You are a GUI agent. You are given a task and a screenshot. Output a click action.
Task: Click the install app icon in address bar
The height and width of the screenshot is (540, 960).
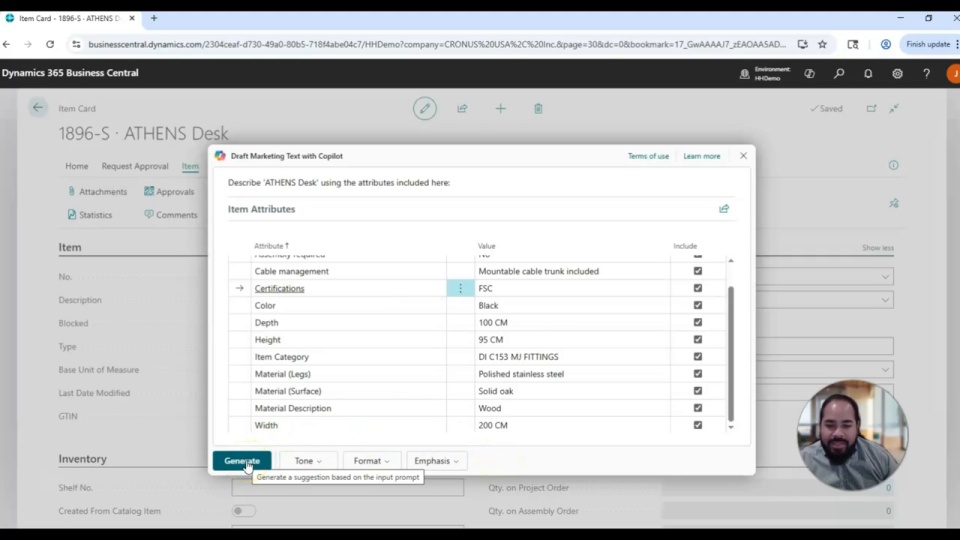(803, 44)
